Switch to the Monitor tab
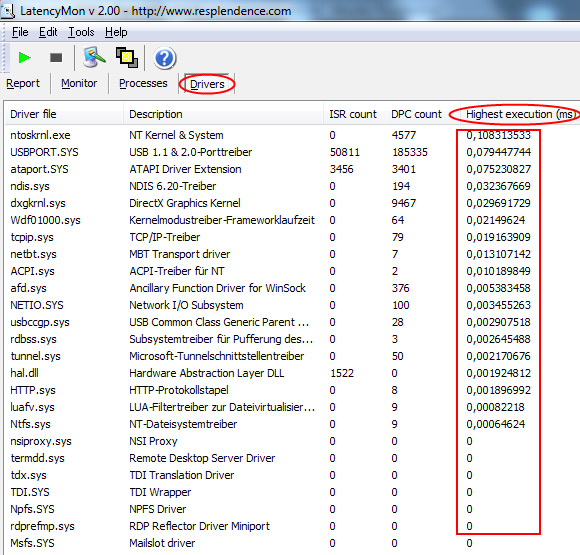The image size is (580, 555). 79,83
